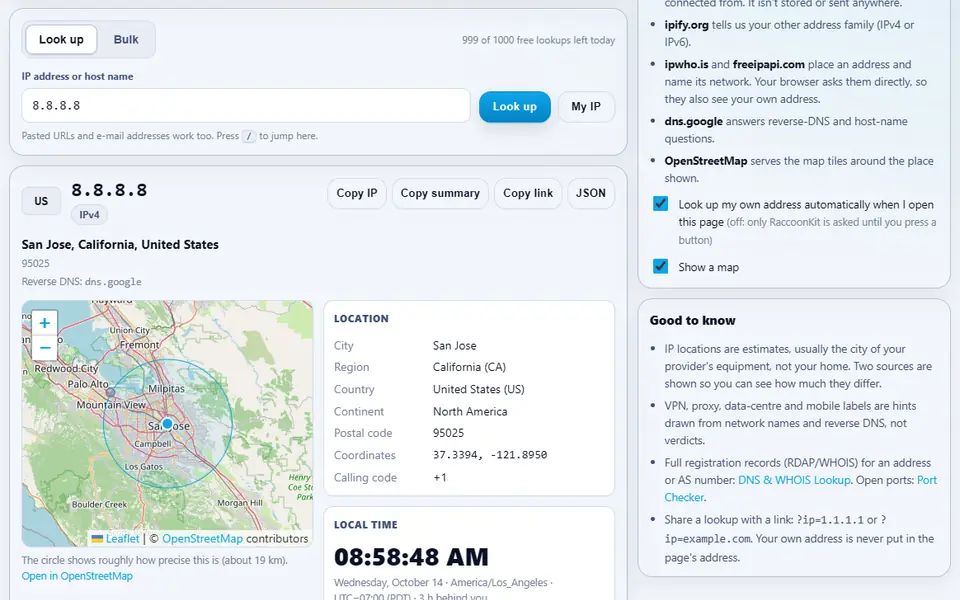The width and height of the screenshot is (960, 600).
Task: Switch to the Bulk tab
Action: [126, 40]
